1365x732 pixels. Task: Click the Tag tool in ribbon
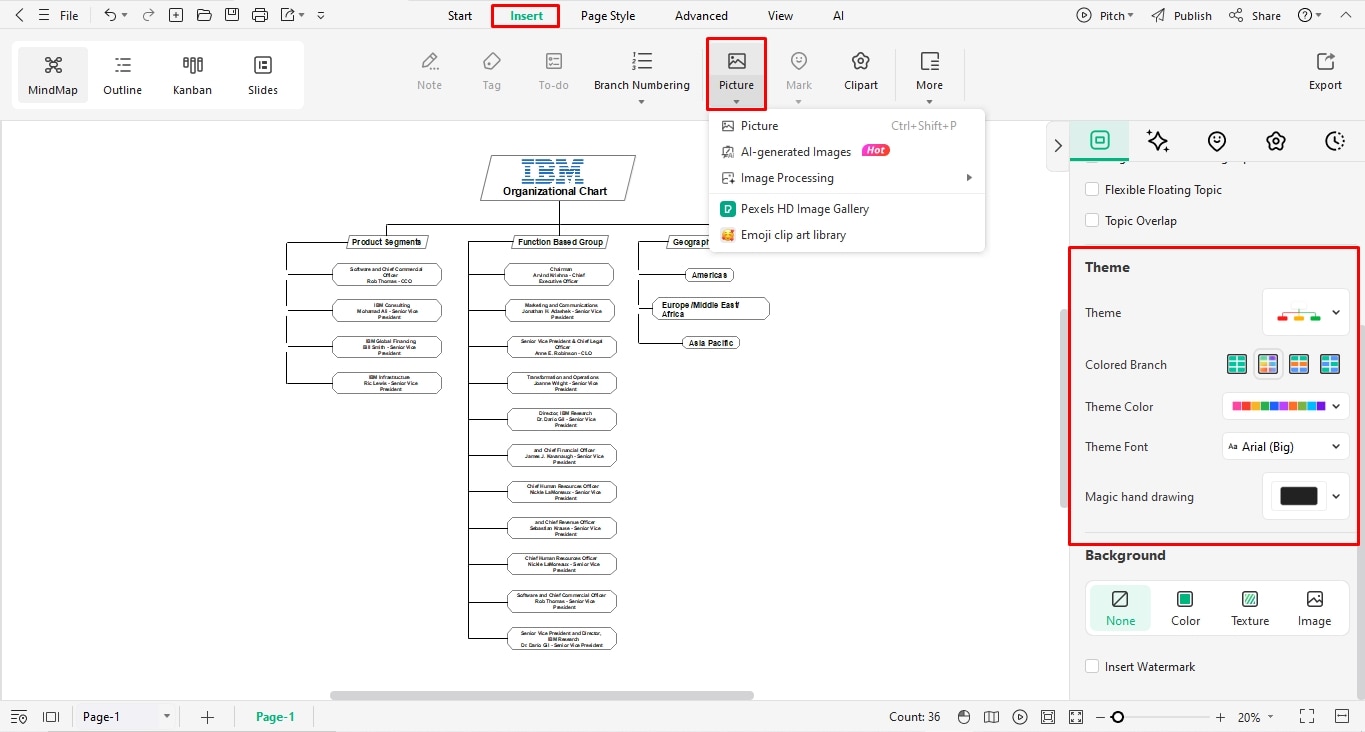click(492, 71)
